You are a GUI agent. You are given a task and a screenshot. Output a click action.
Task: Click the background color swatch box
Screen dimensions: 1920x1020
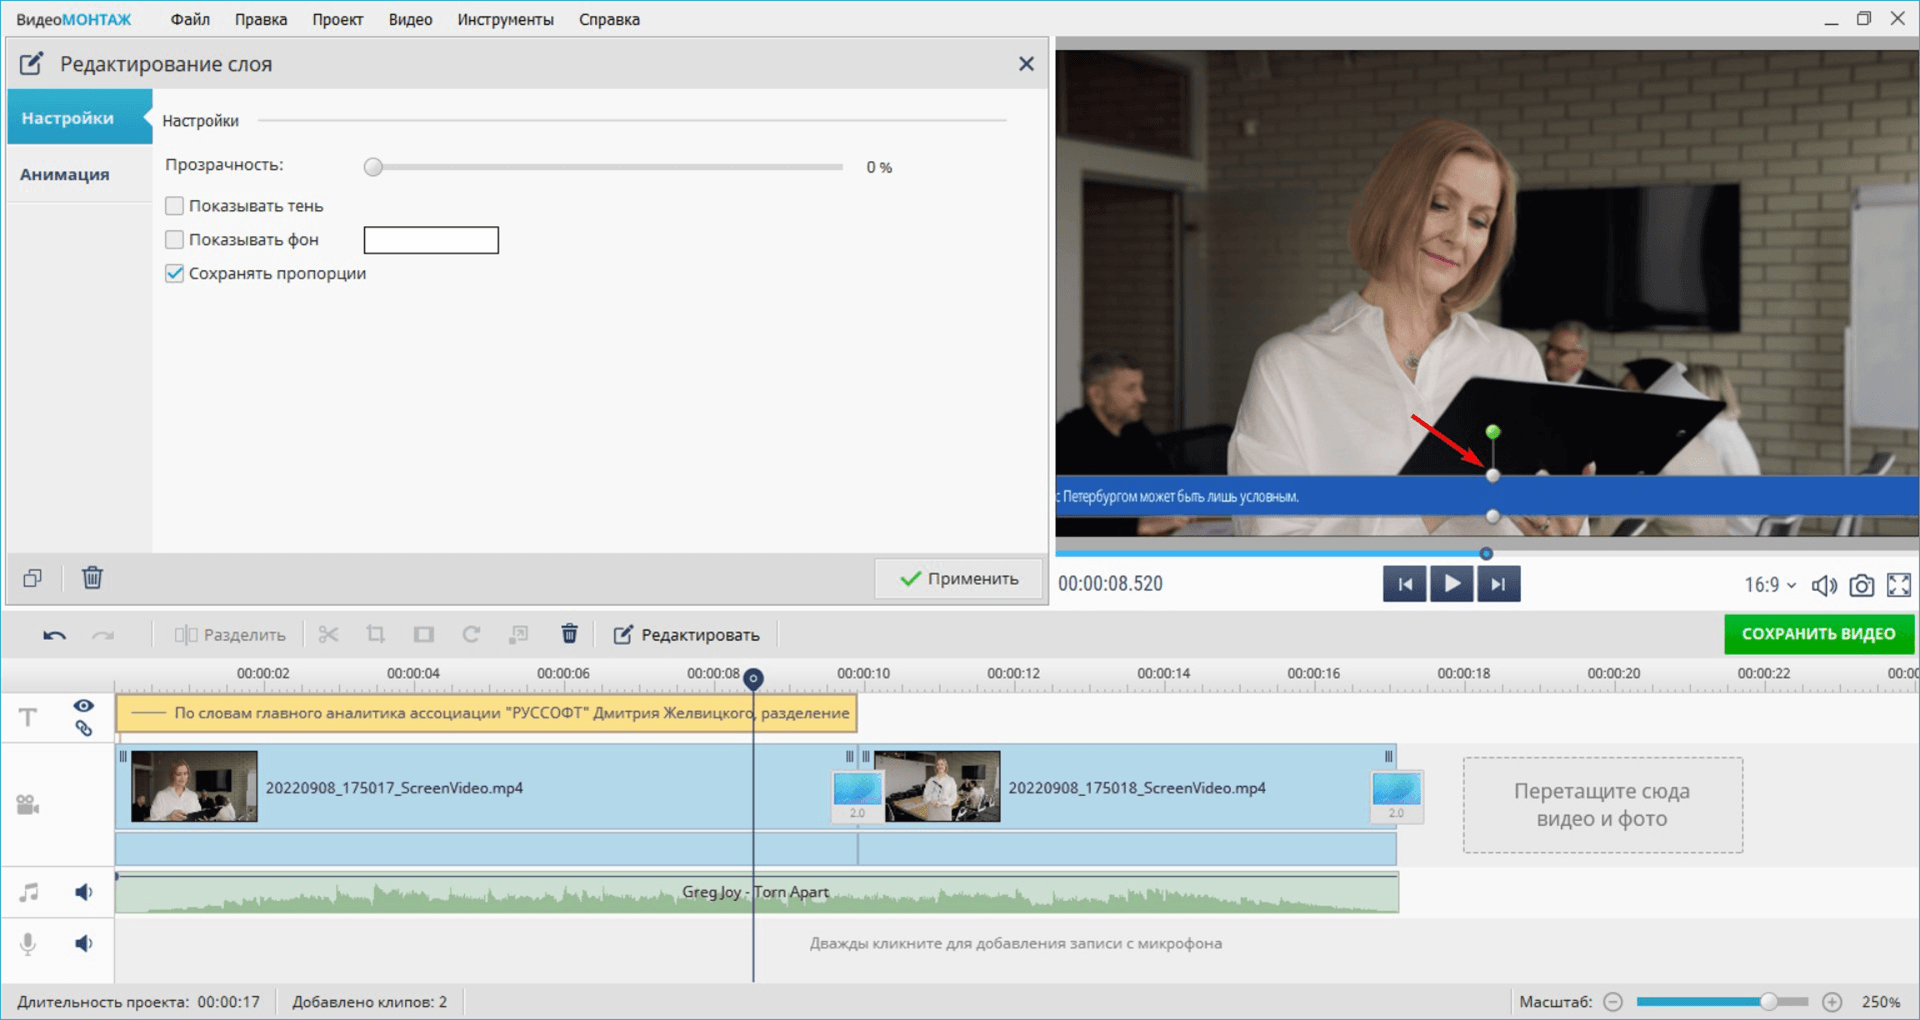point(431,240)
